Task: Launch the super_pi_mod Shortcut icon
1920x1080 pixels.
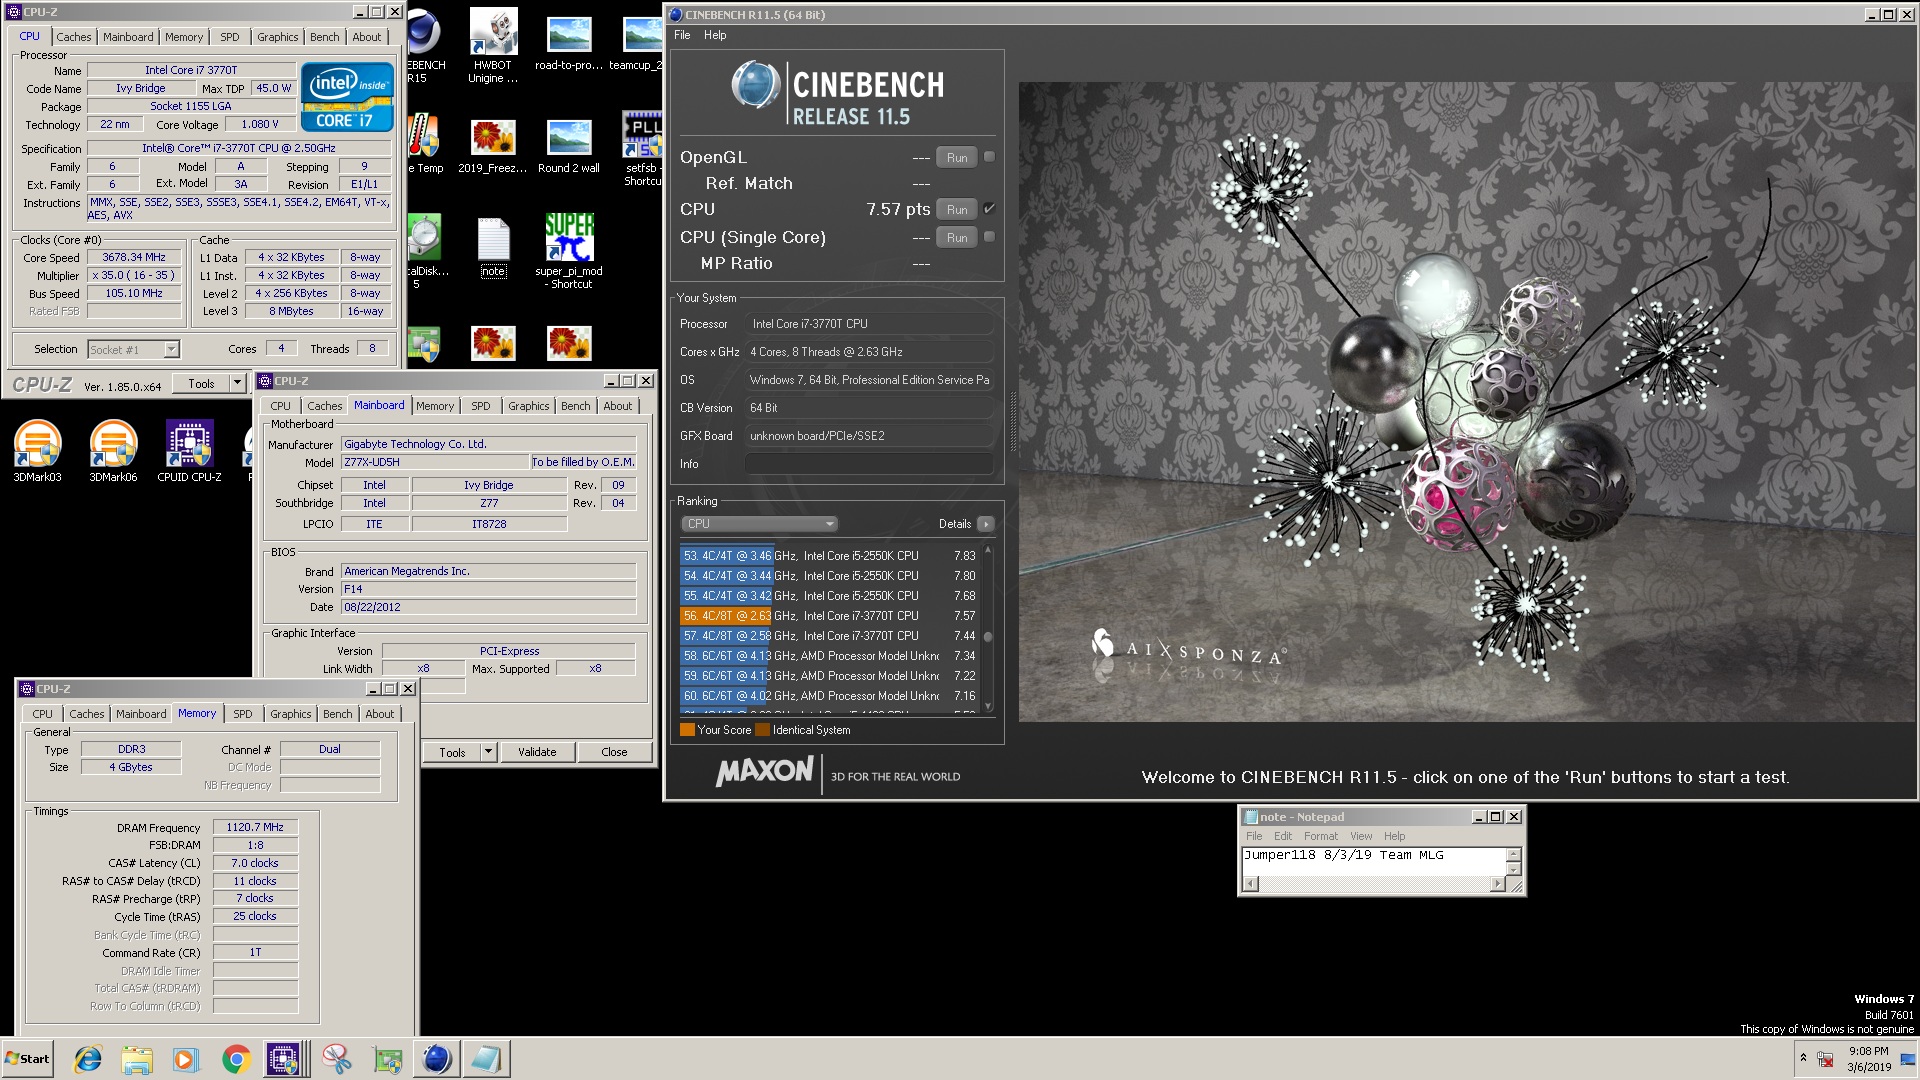Action: [569, 250]
